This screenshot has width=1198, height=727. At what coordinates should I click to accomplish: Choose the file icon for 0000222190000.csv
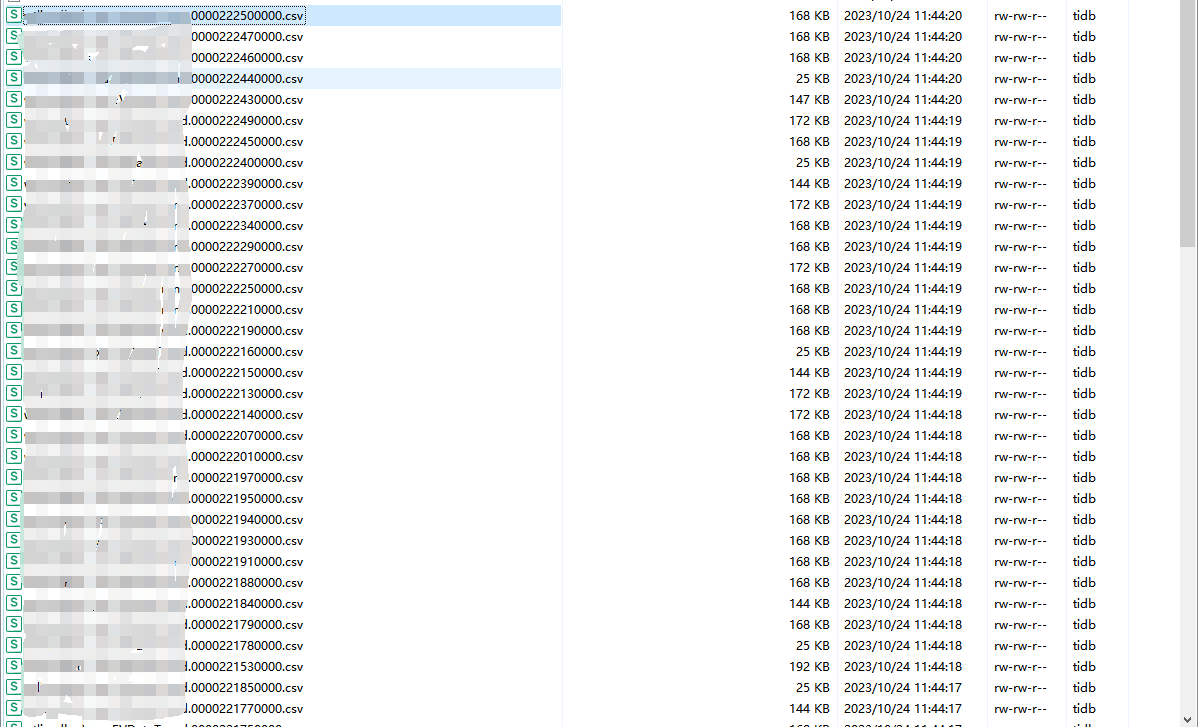click(x=14, y=330)
